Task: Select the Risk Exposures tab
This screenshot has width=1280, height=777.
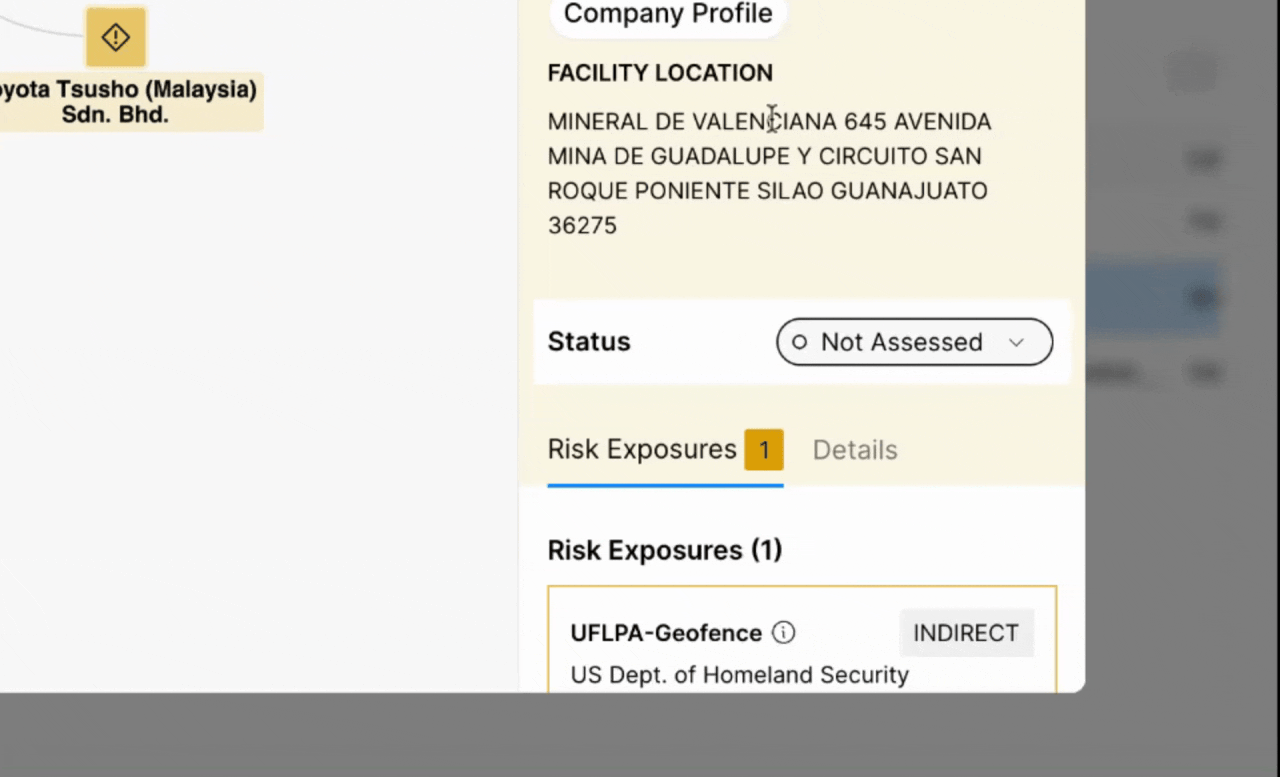Action: [x=642, y=450]
